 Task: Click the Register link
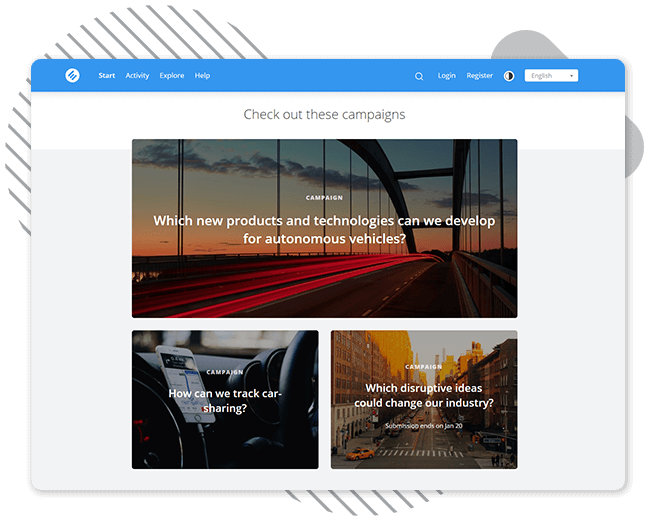[x=480, y=76]
